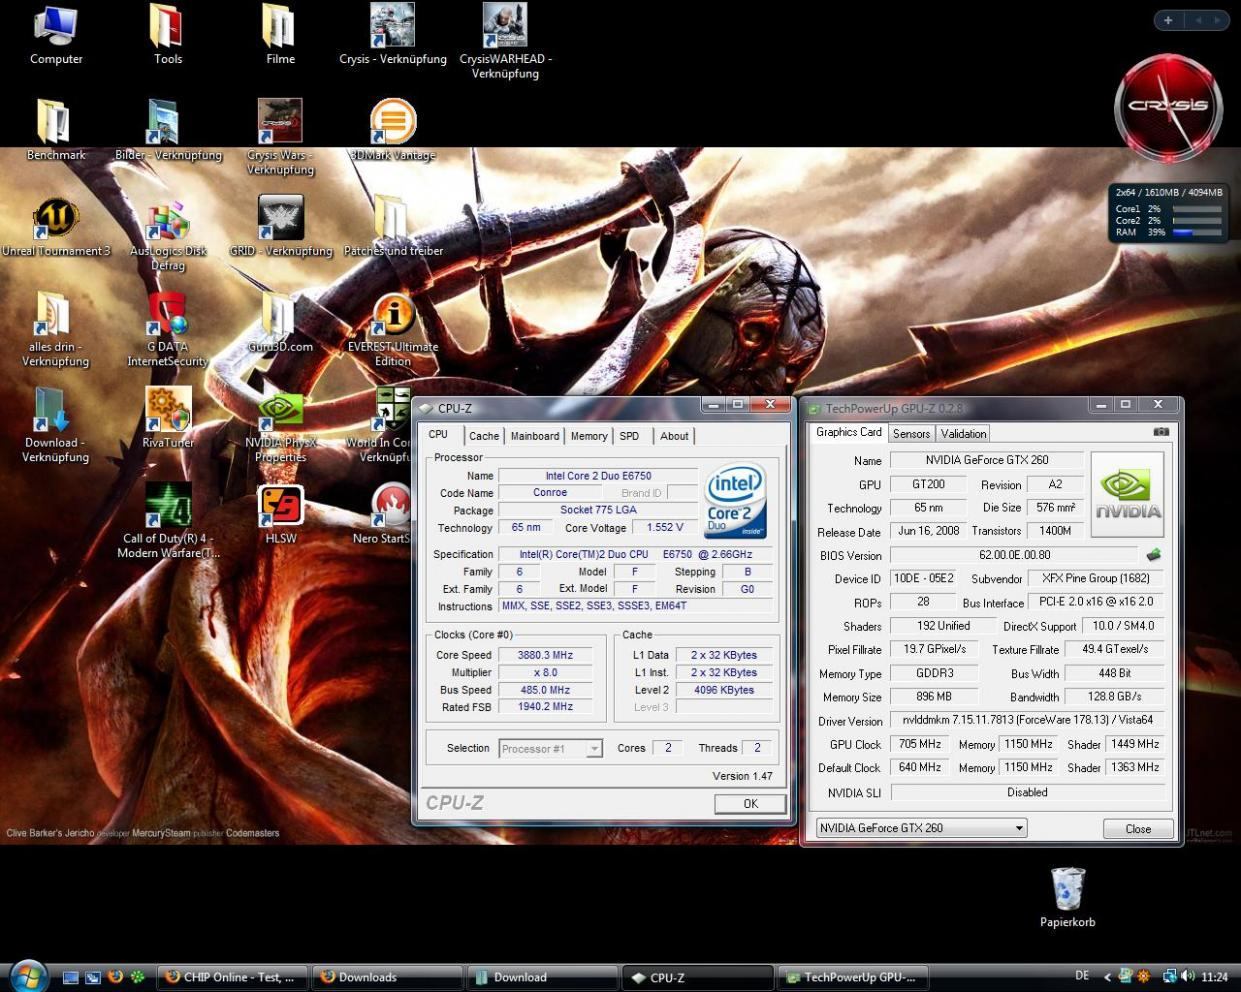Open the Papierkorb recycle bin
This screenshot has height=992, width=1241.
1067,897
